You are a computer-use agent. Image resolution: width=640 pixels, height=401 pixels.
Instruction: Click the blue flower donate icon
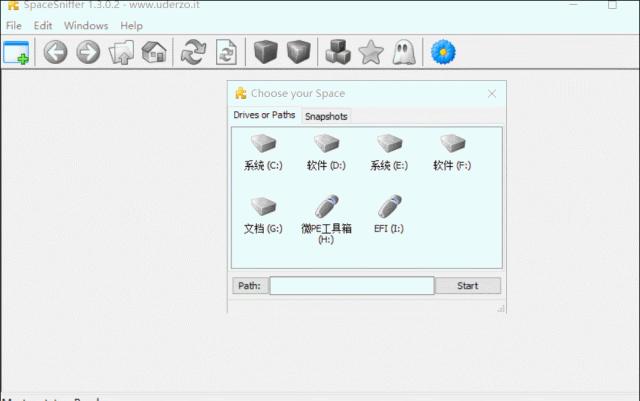pos(443,52)
